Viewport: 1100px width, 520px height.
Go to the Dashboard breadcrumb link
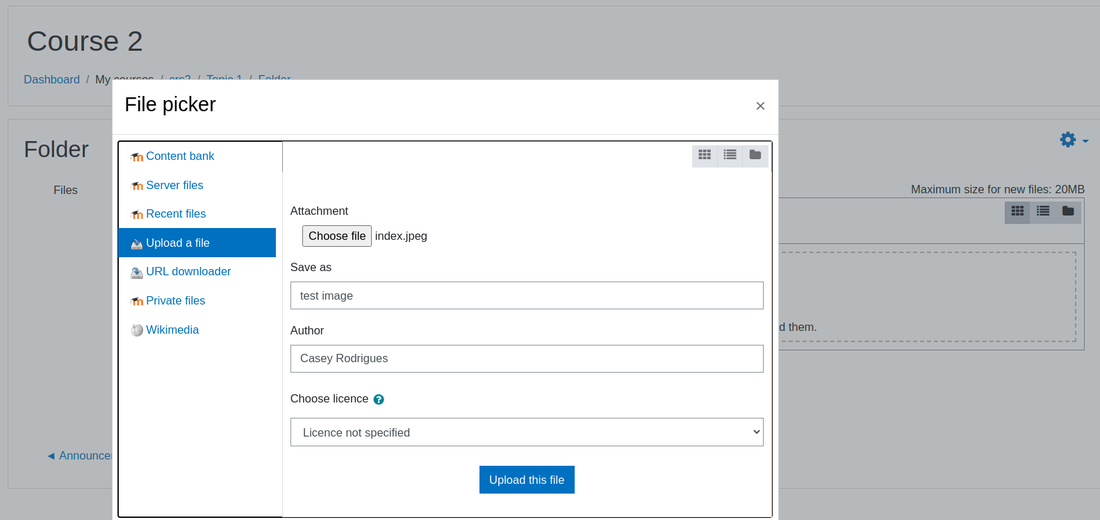click(52, 79)
